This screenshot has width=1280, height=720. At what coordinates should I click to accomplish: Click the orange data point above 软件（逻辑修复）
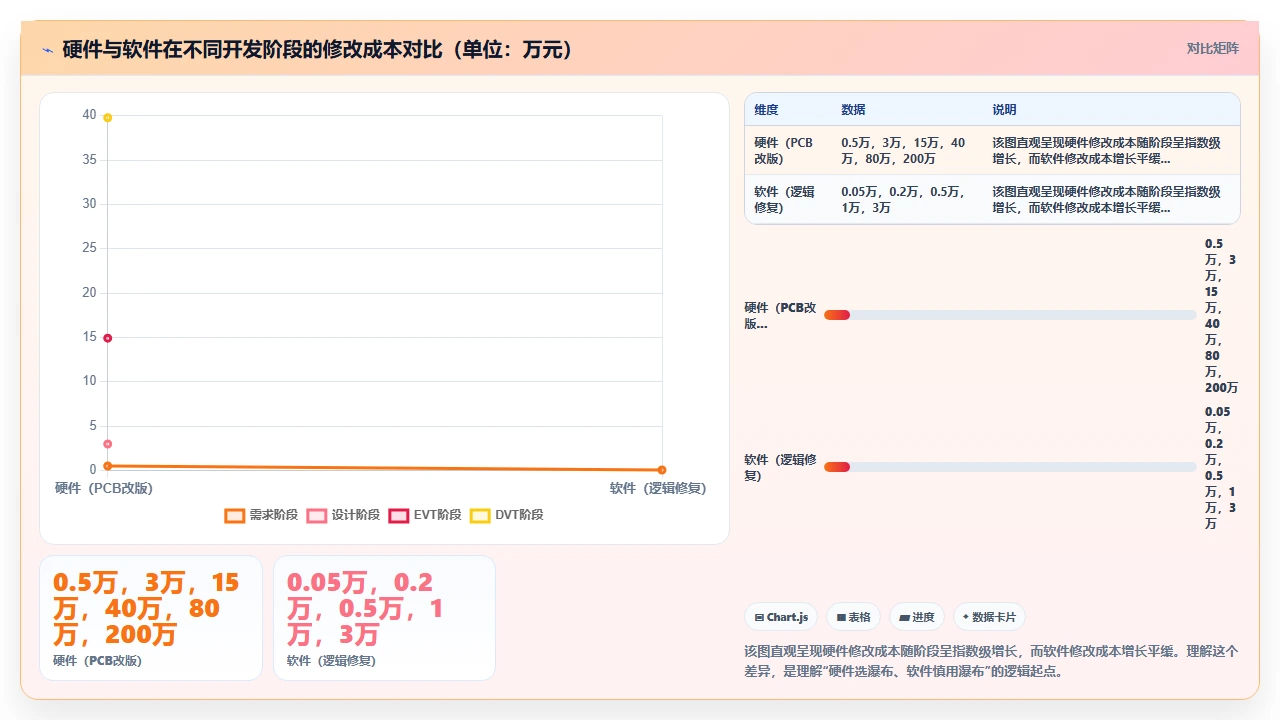coord(662,470)
